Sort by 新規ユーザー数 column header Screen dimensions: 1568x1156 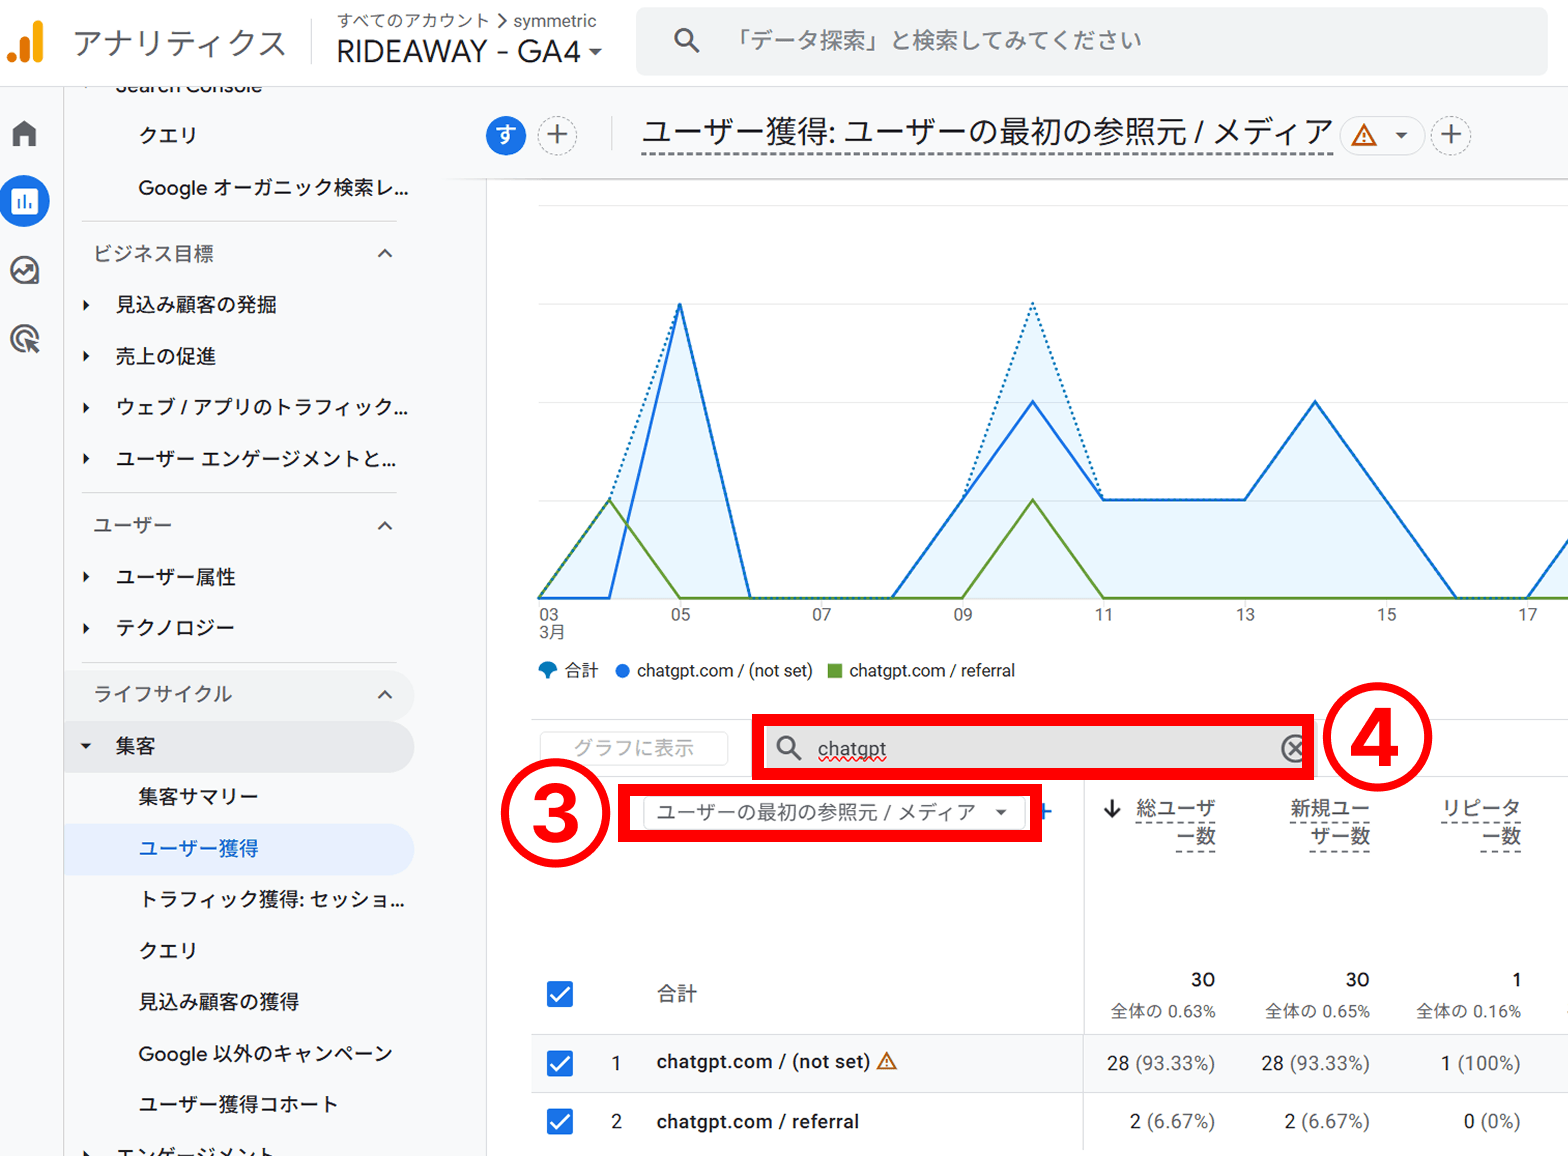click(1329, 822)
